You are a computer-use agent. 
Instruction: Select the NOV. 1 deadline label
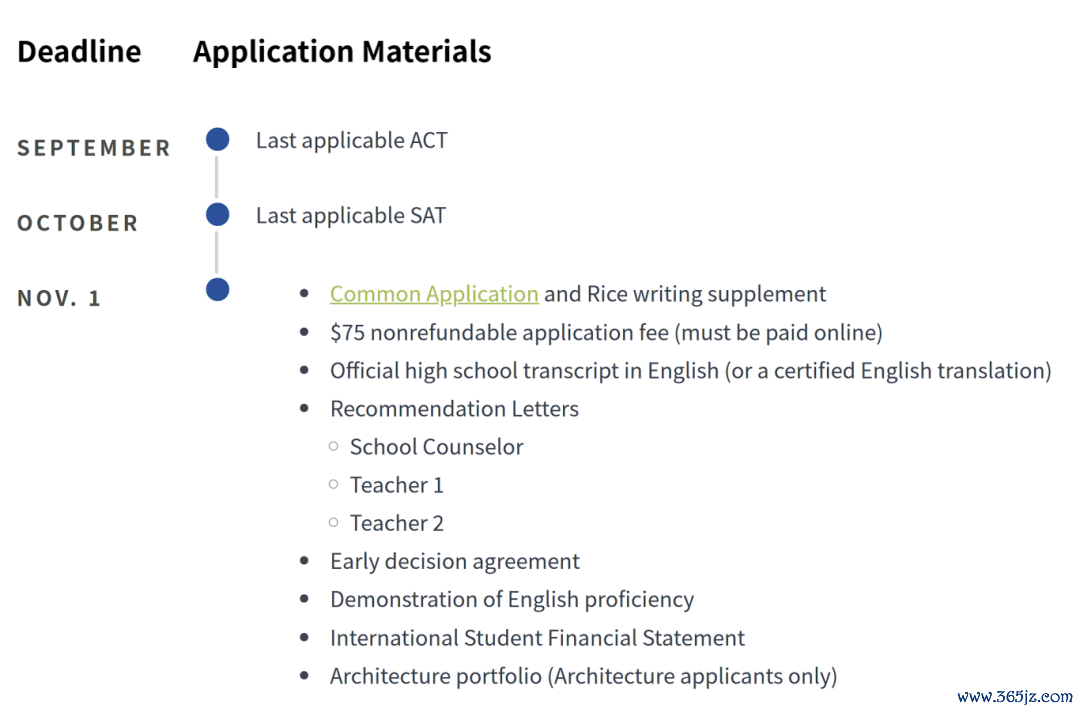pyautogui.click(x=59, y=298)
